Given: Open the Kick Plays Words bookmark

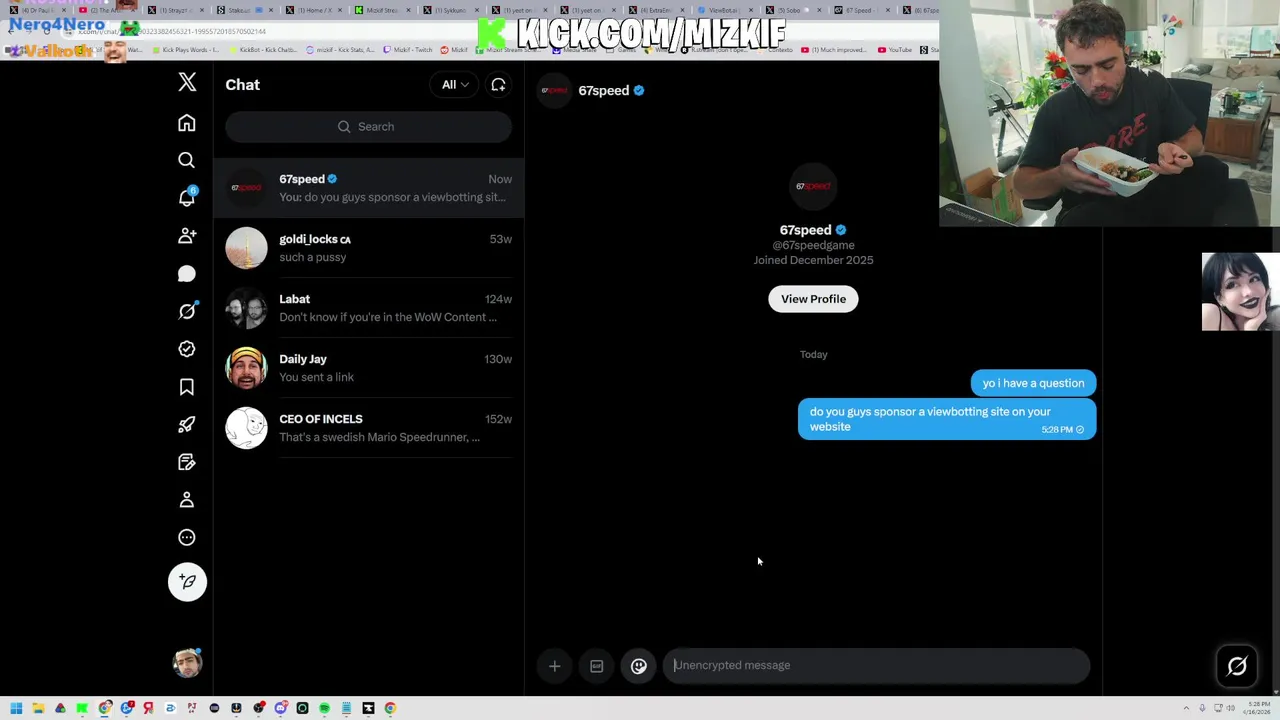Looking at the screenshot, I should pyautogui.click(x=186, y=50).
